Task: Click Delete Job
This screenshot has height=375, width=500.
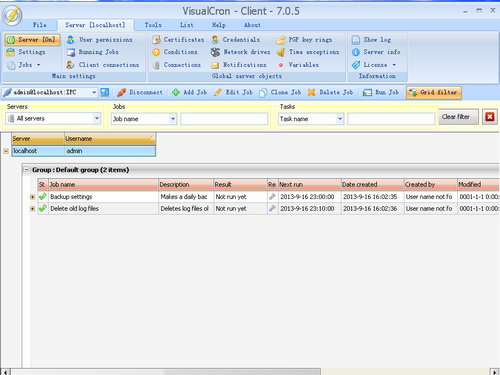Action: point(330,92)
